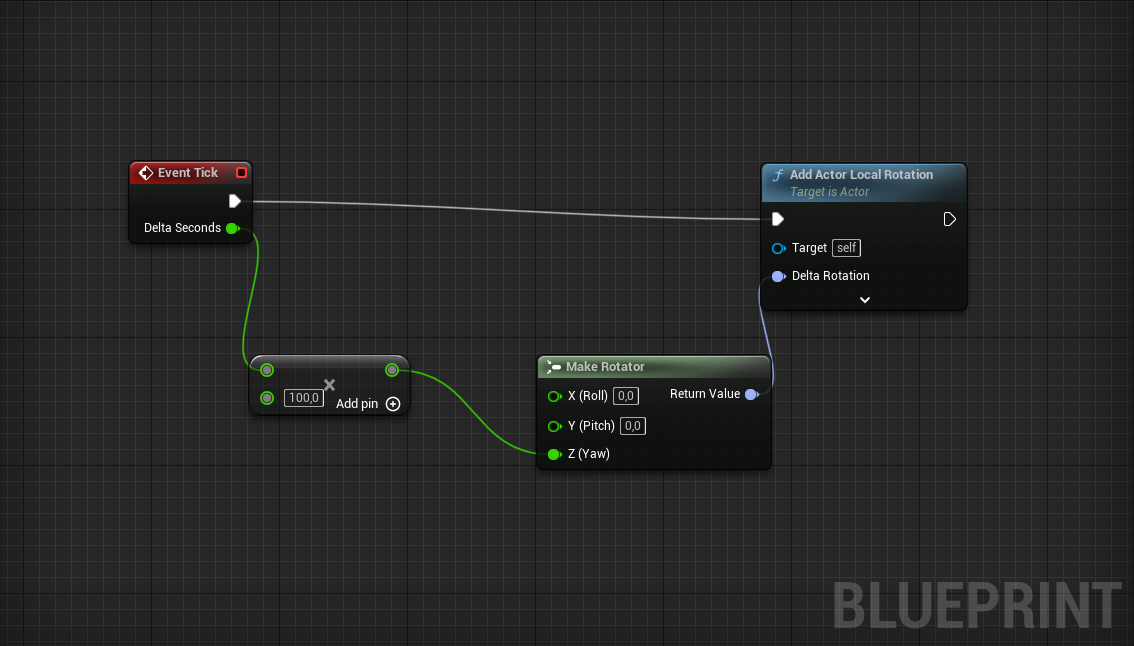This screenshot has height=646, width=1134.
Task: Click the red delegate pin on Event Tick
Action: 241,173
